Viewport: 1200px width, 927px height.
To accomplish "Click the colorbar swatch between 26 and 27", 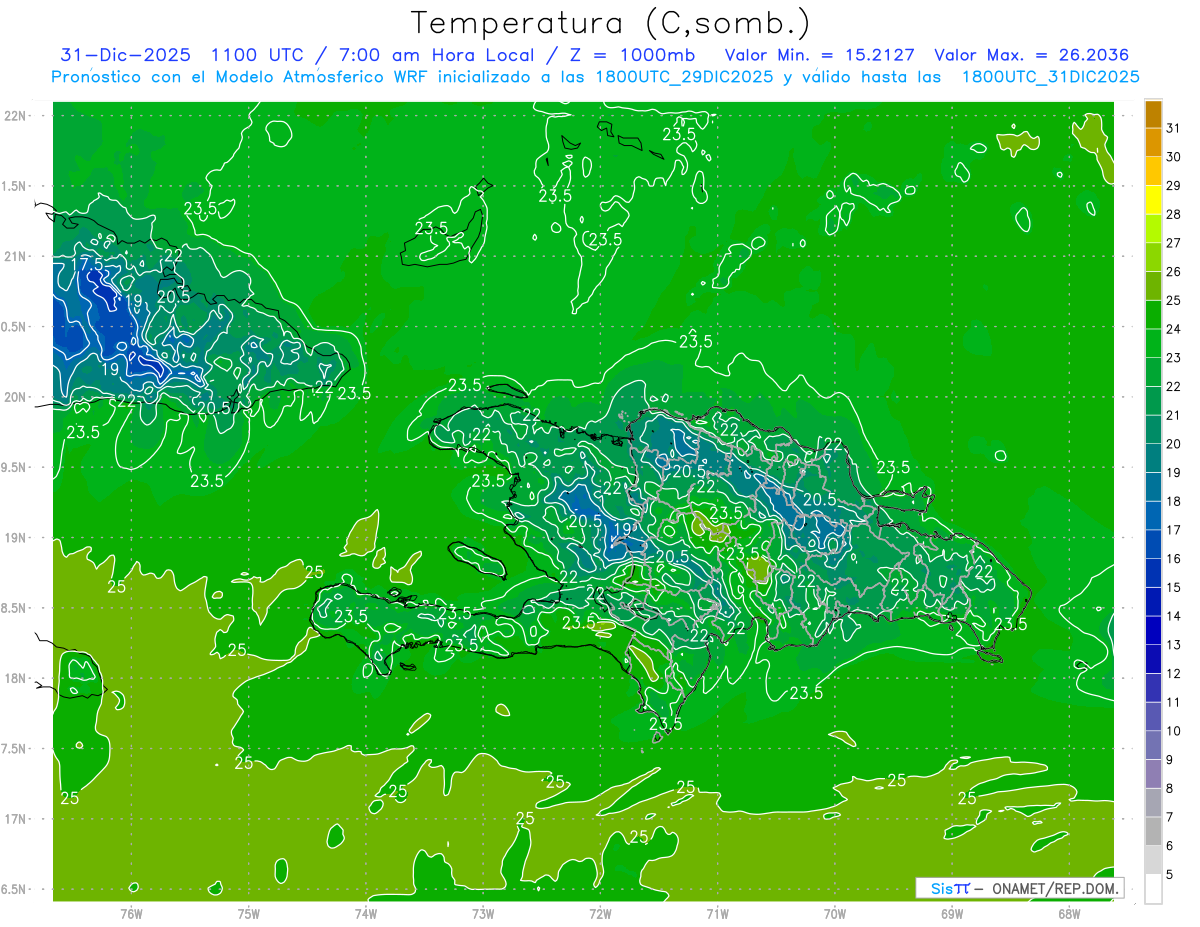I will point(1153,258).
